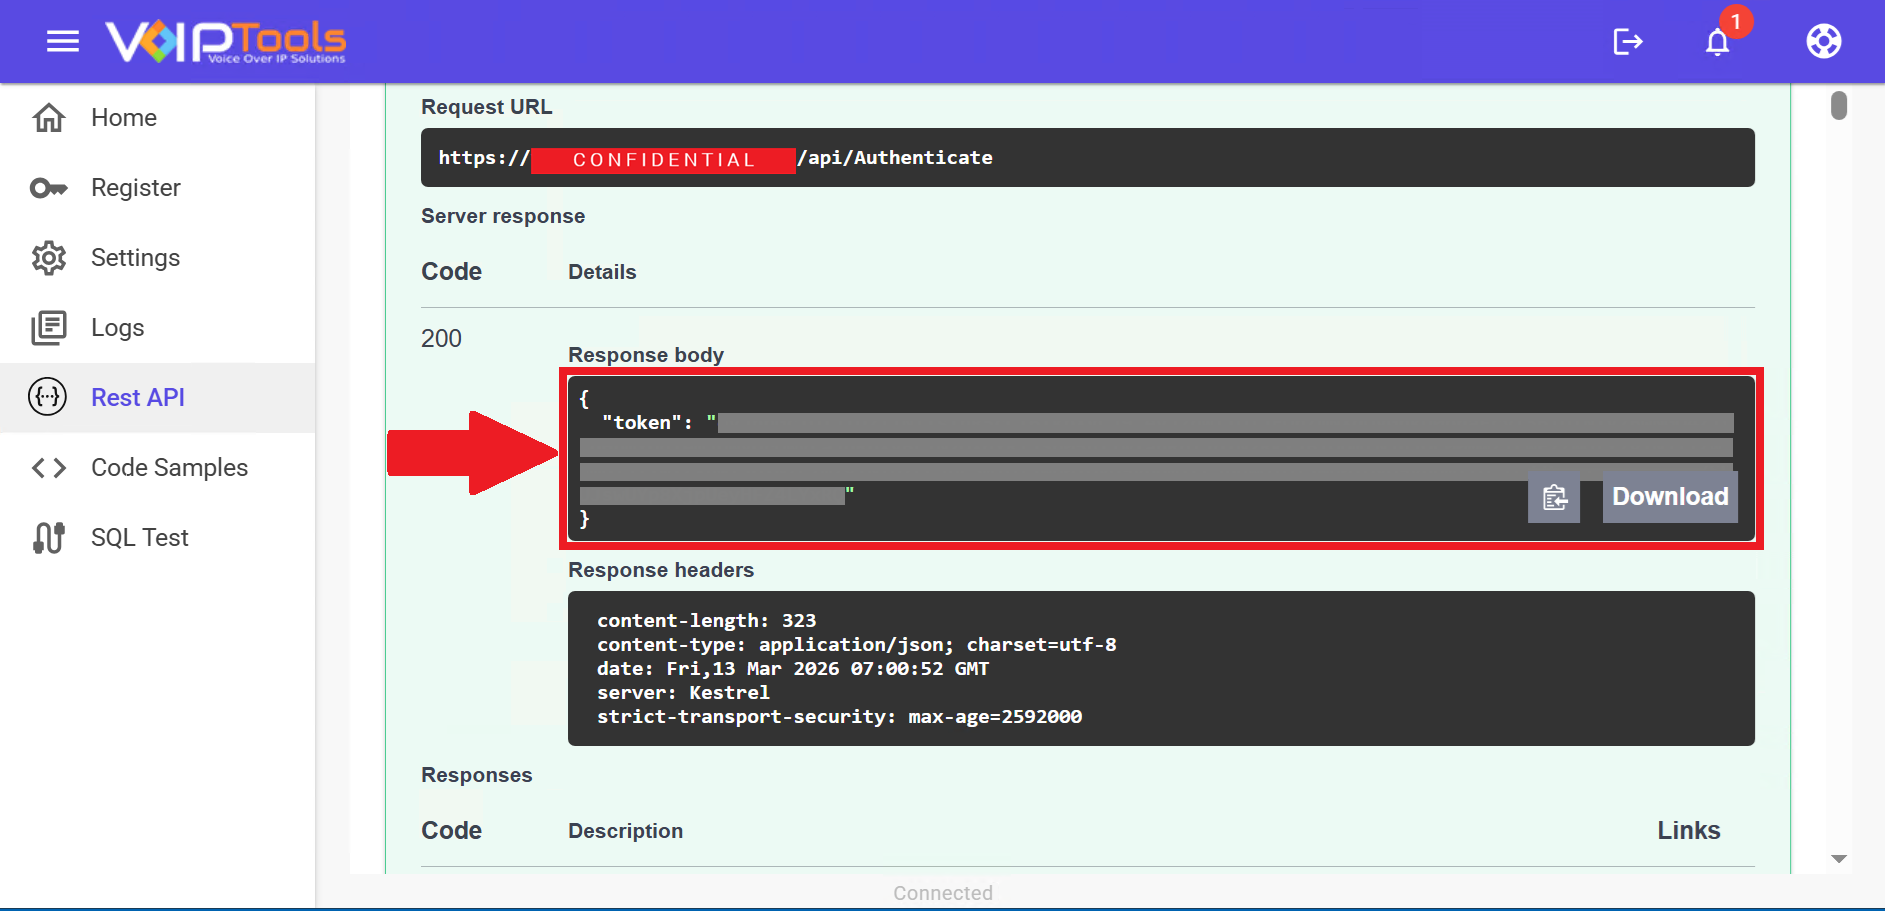Click the VoIPTools logo
Viewport: 1885px width, 911px height.
(x=226, y=42)
